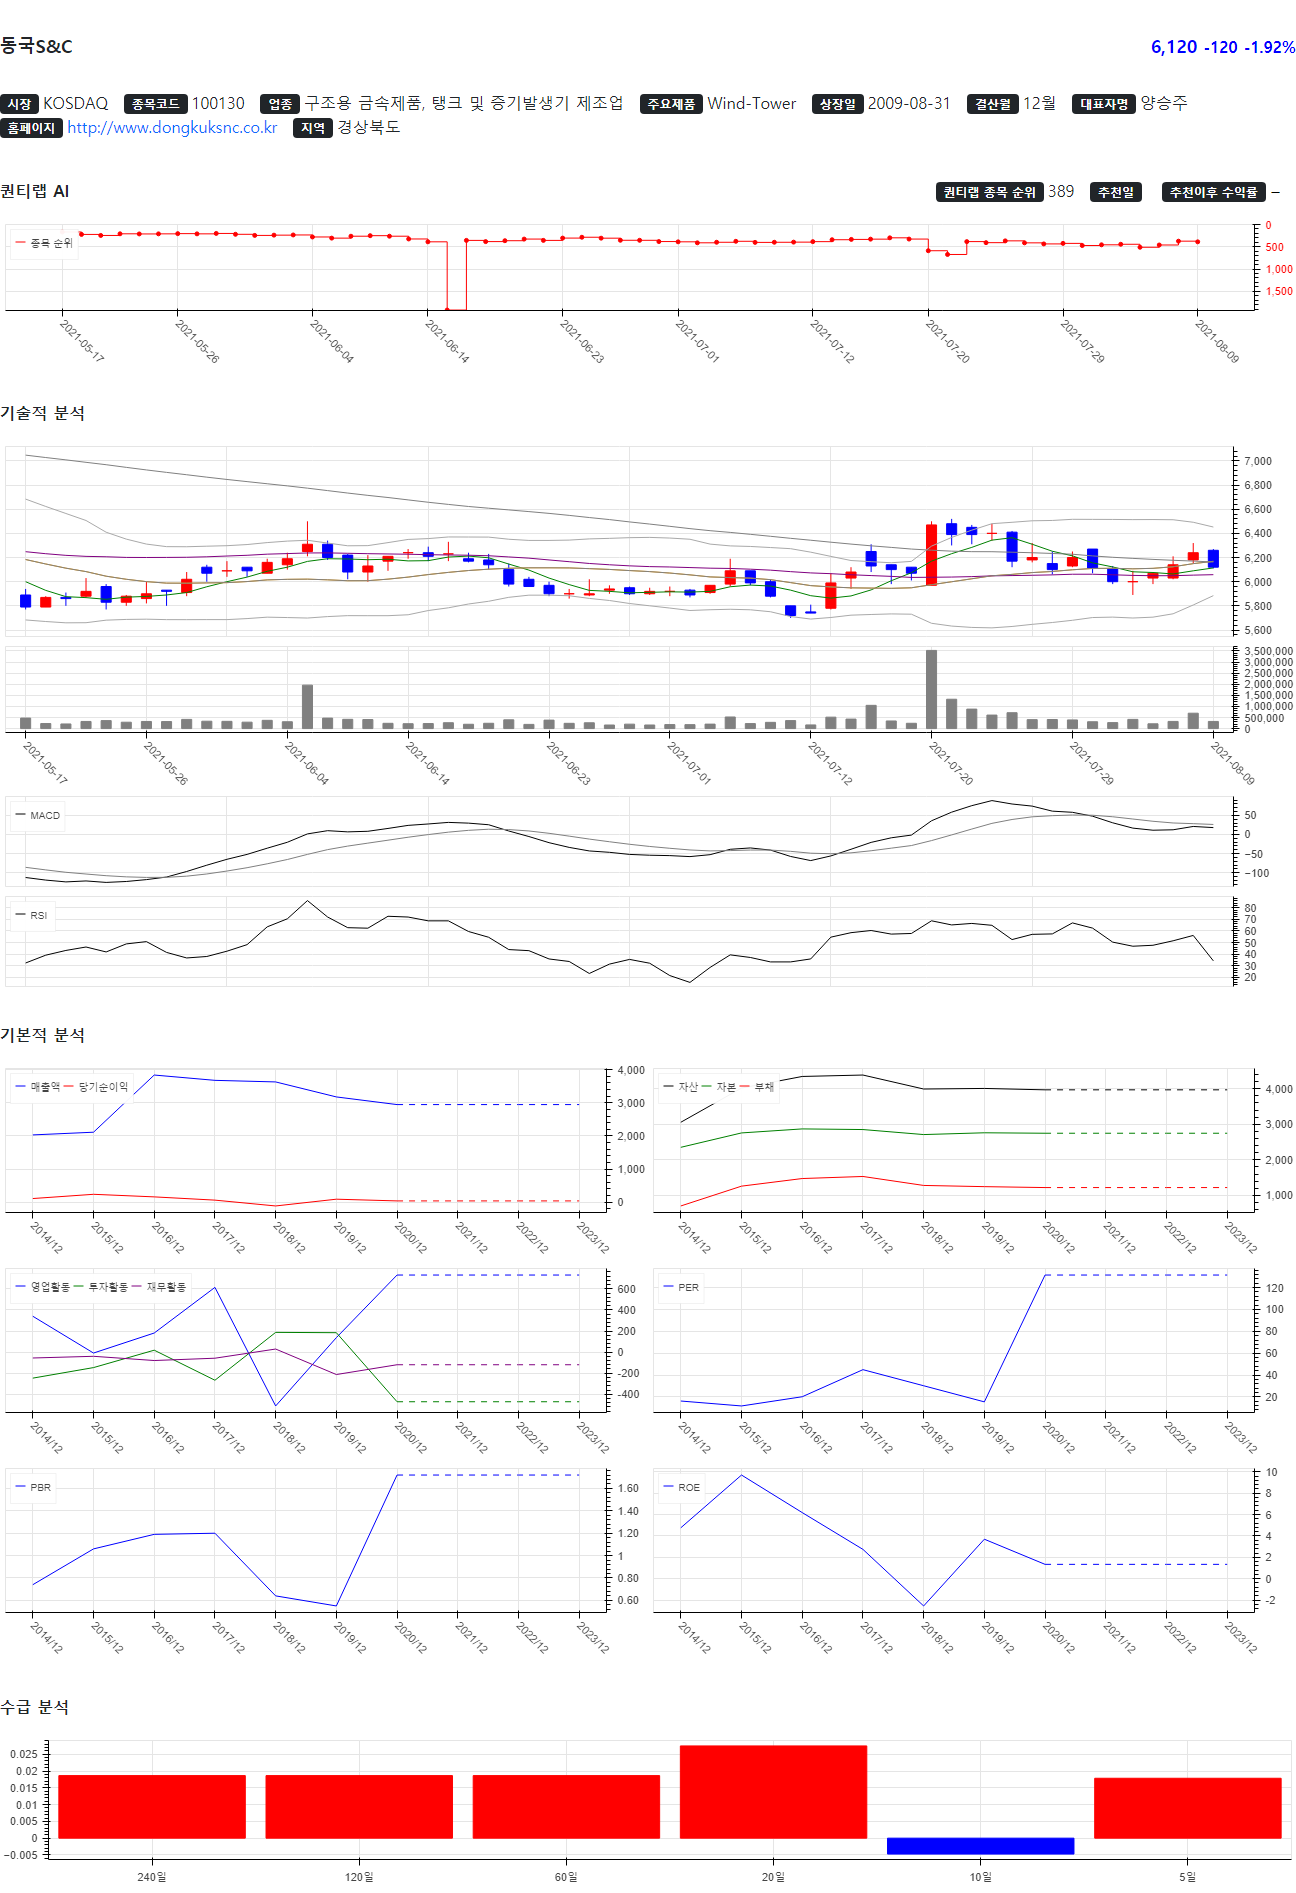Viewport: 1296px width, 1893px height.
Task: Click the rank value 389
Action: coord(1061,191)
